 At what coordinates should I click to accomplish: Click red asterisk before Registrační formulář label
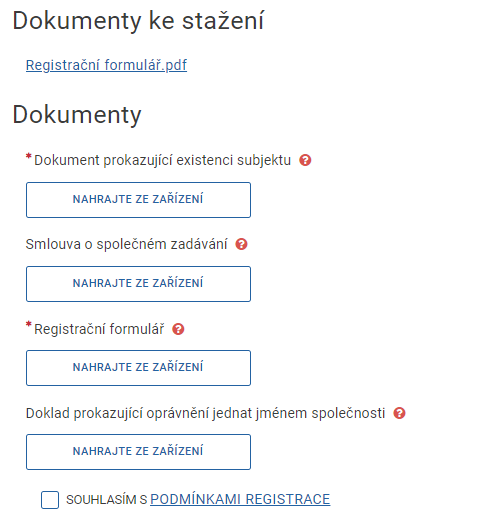[x=29, y=324]
